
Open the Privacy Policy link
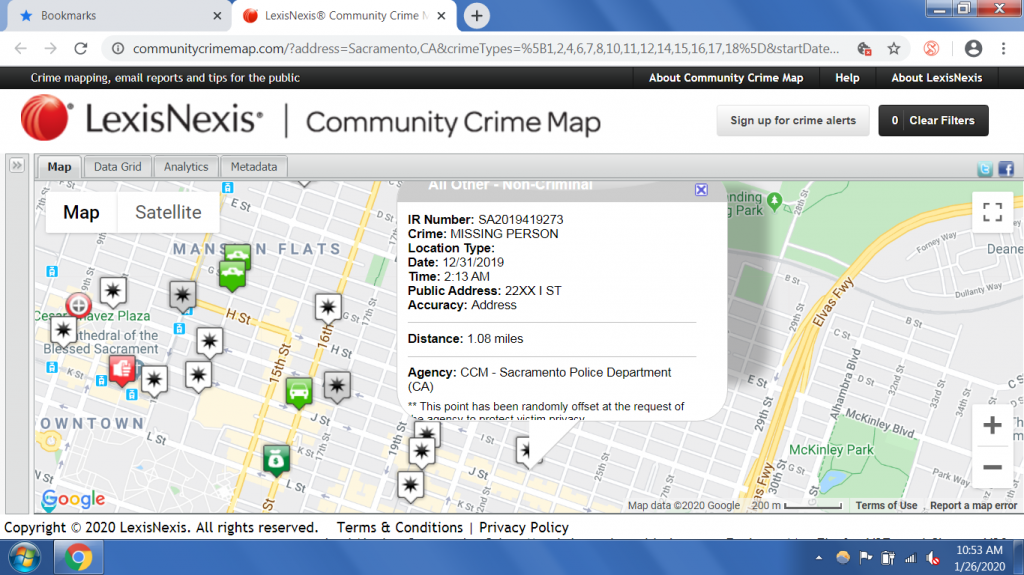(x=523, y=527)
